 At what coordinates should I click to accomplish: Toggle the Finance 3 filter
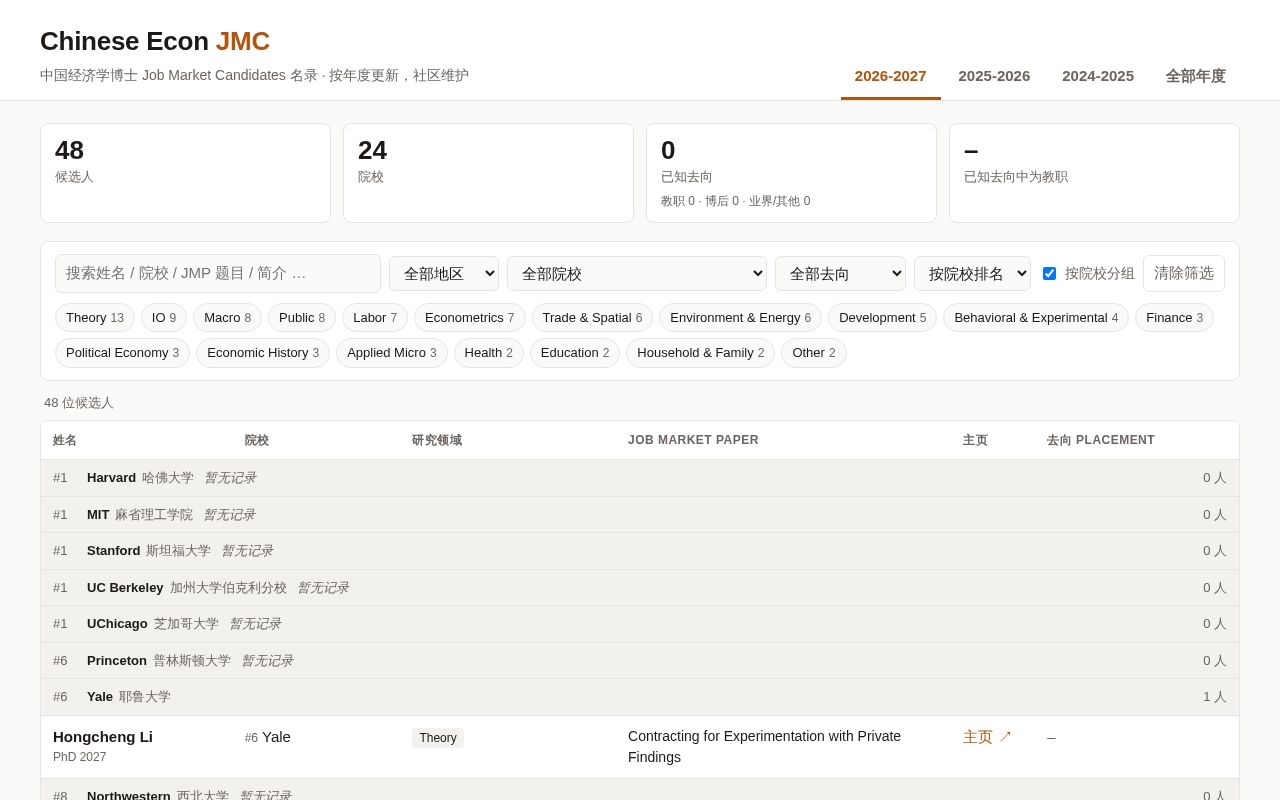[x=1174, y=318]
